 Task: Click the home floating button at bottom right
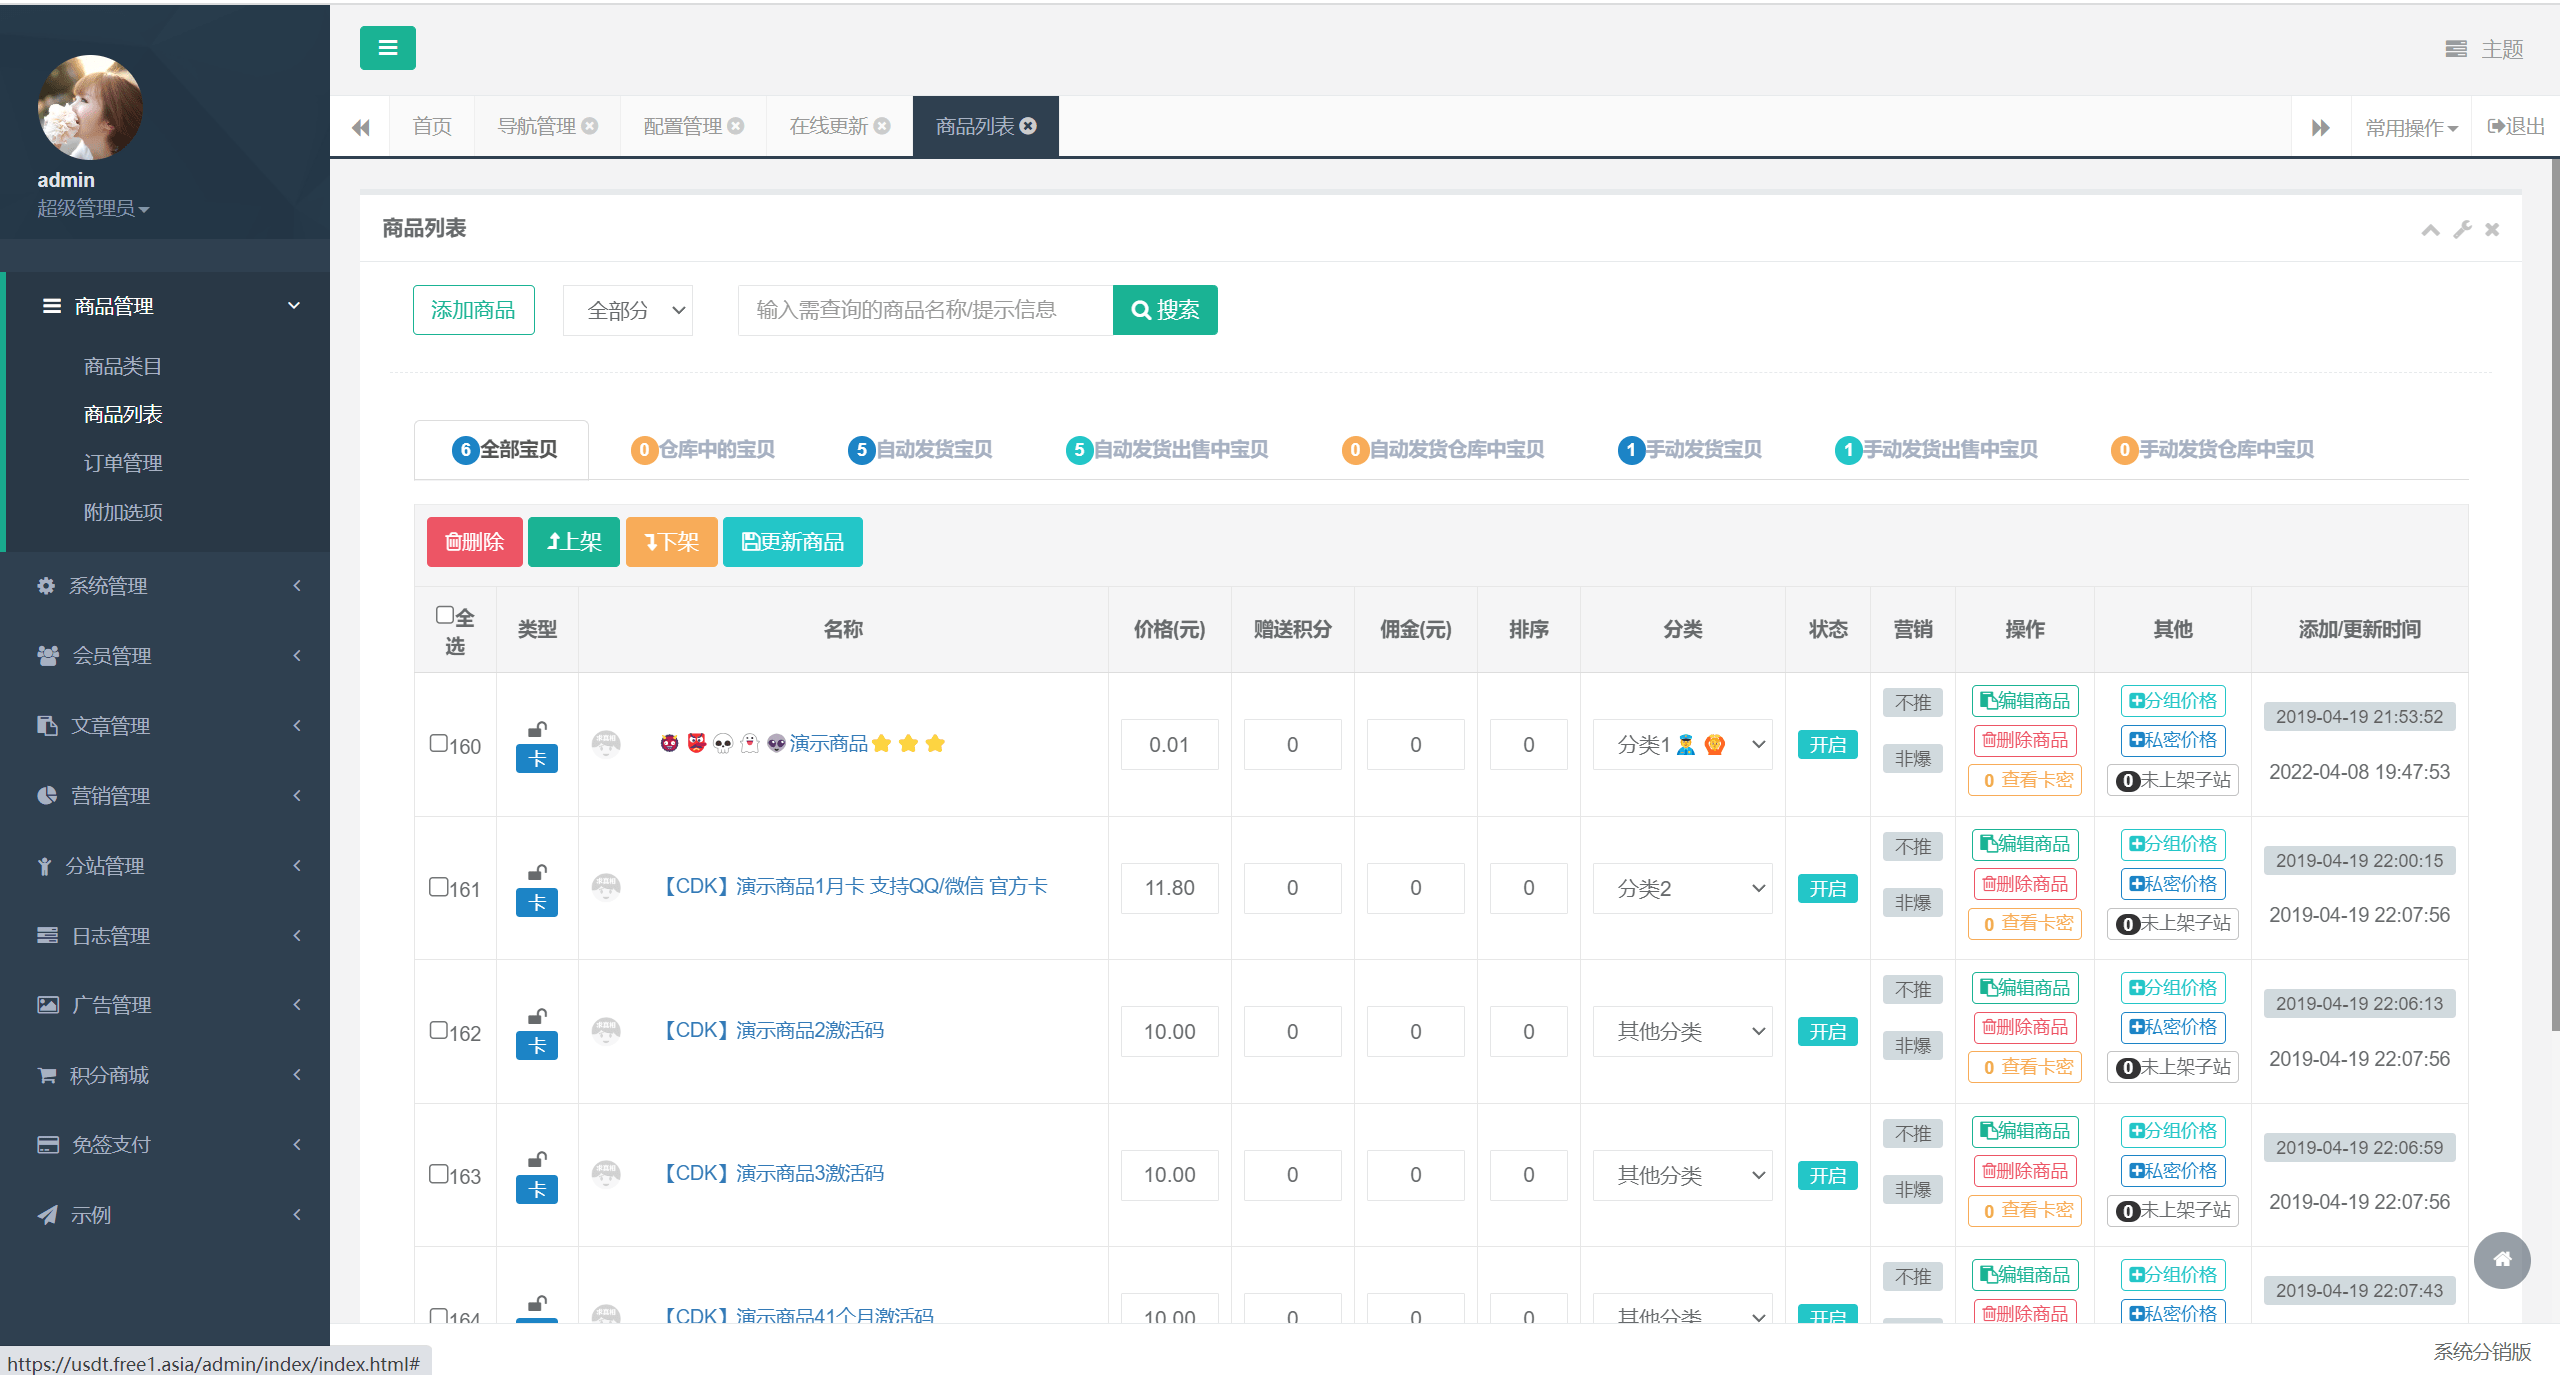2502,1260
